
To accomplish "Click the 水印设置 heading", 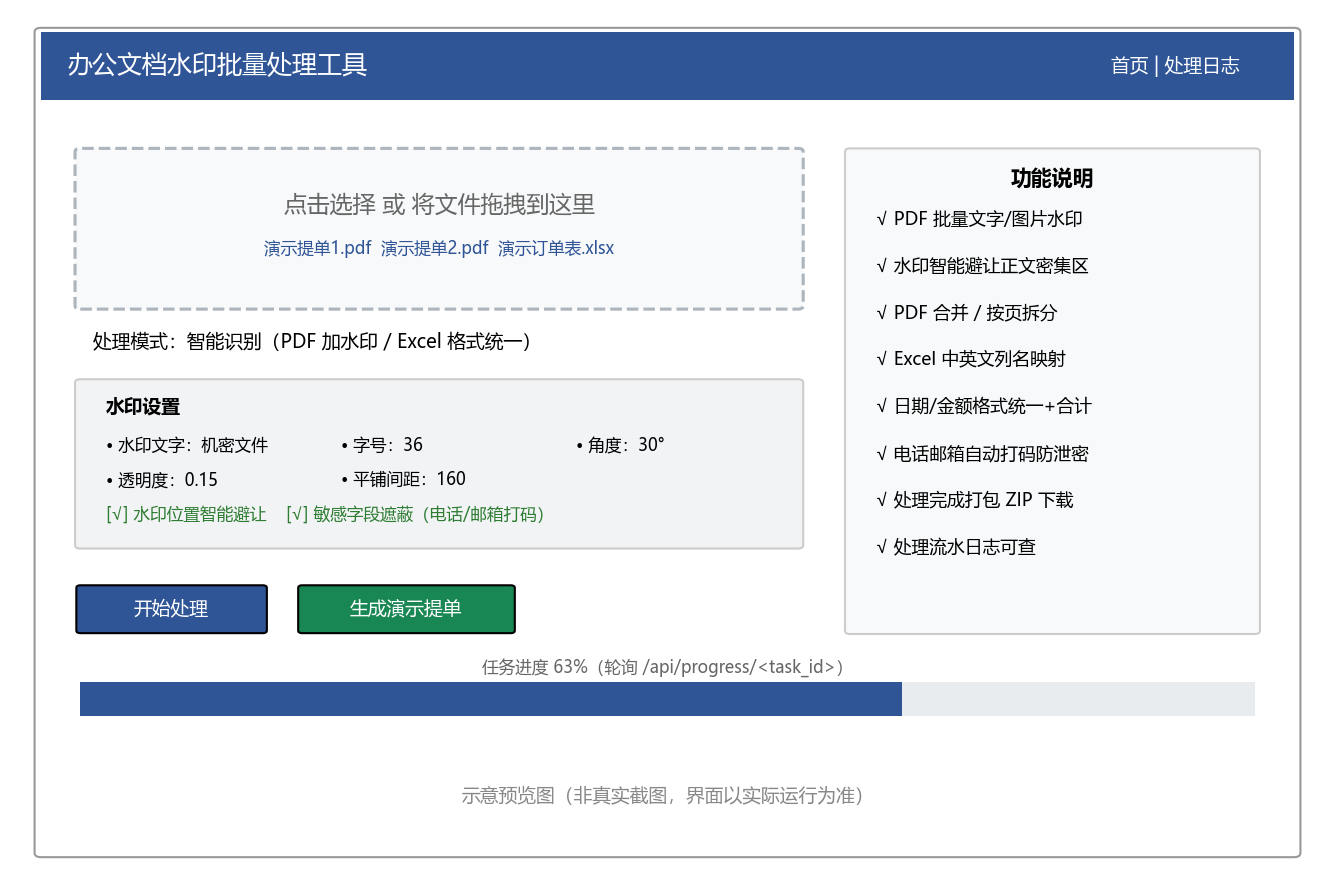I will coord(143,408).
